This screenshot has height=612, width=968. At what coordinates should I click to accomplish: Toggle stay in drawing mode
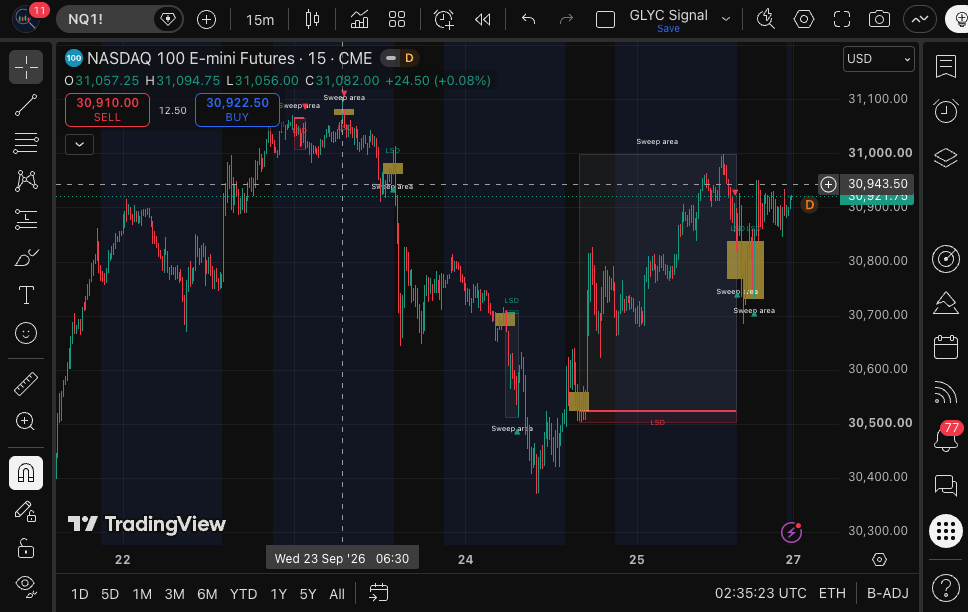(x=26, y=511)
